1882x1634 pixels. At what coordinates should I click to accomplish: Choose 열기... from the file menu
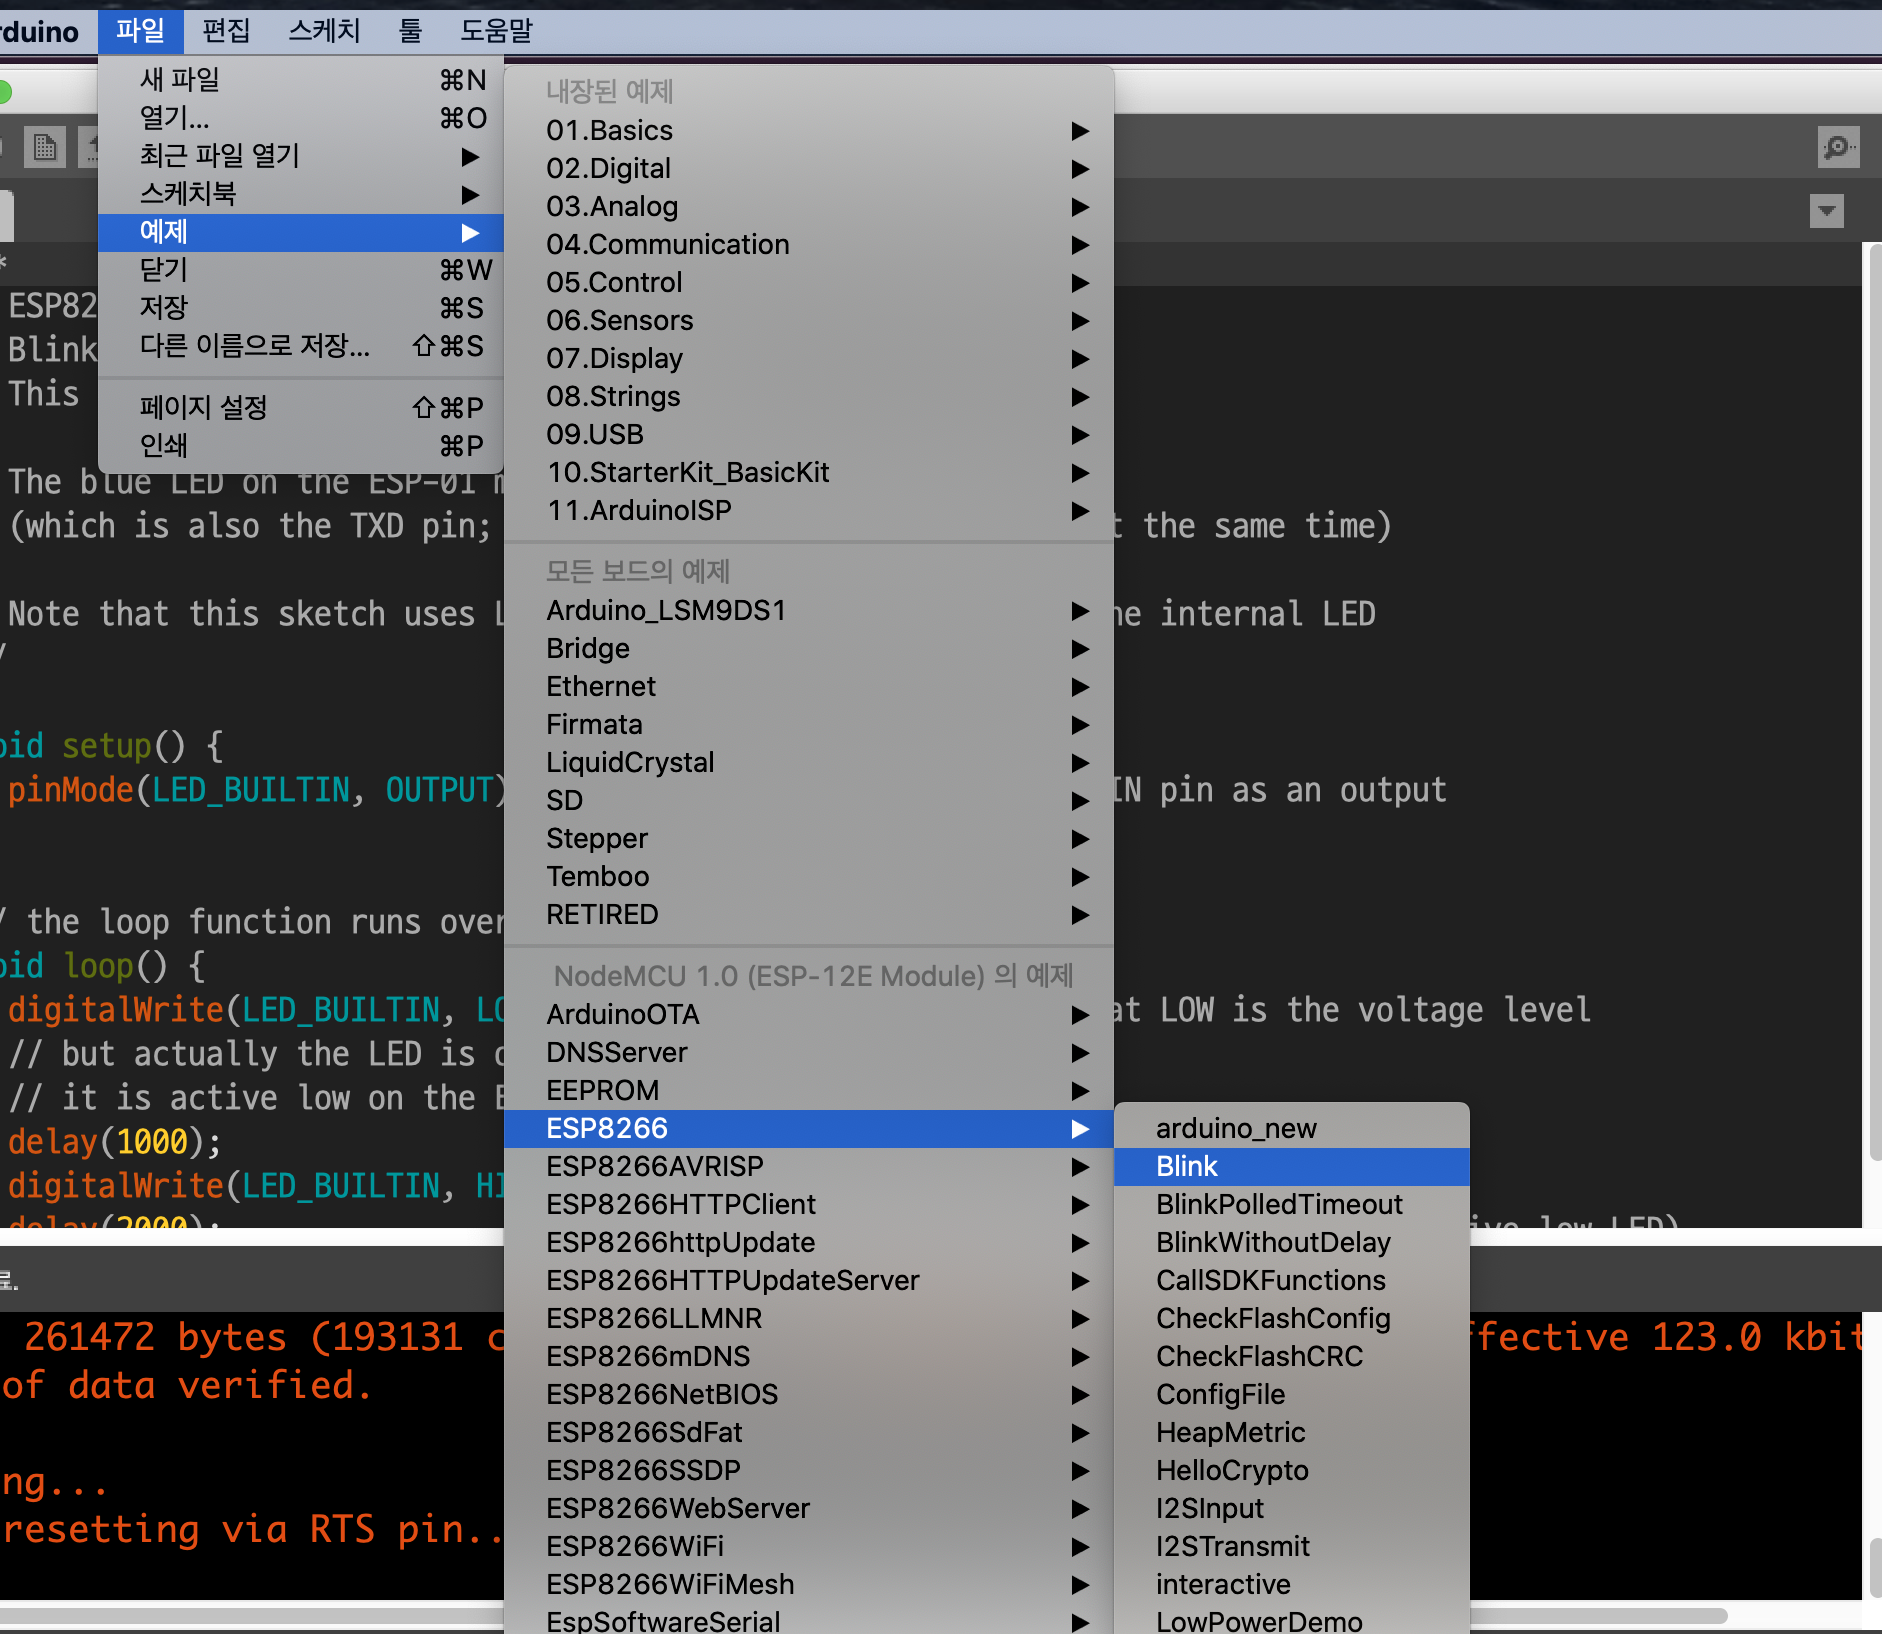coord(300,118)
